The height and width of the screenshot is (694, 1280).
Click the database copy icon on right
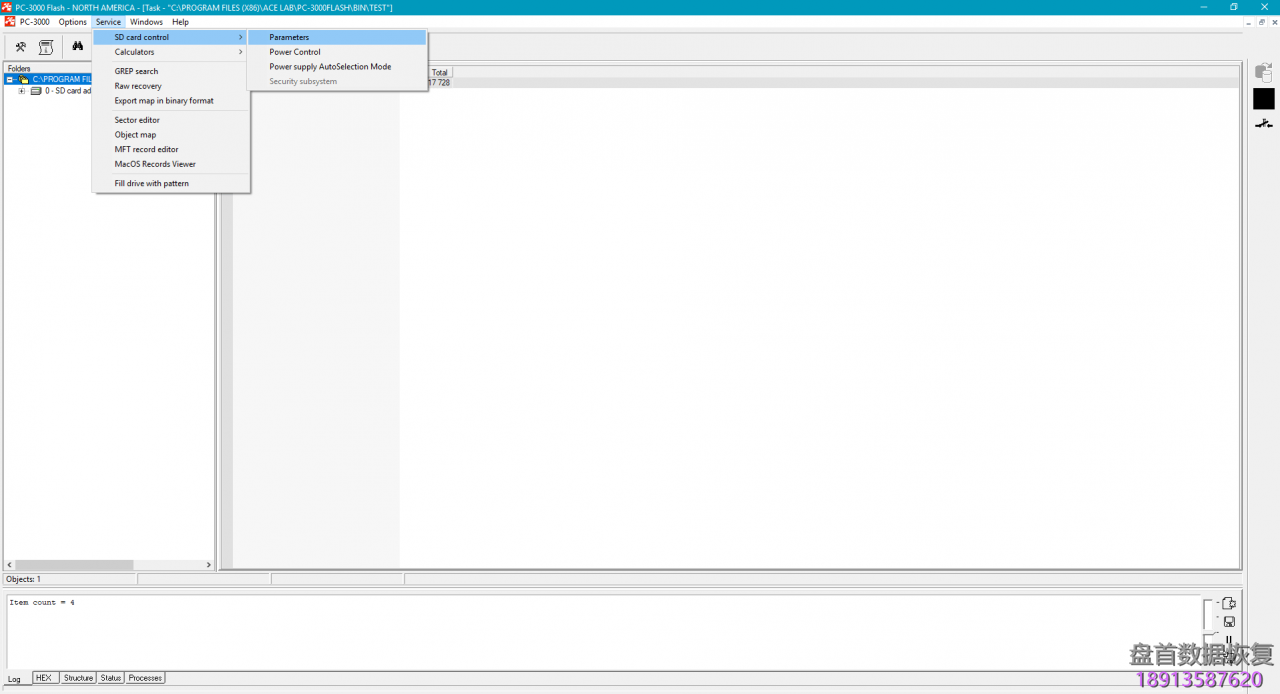(1264, 73)
